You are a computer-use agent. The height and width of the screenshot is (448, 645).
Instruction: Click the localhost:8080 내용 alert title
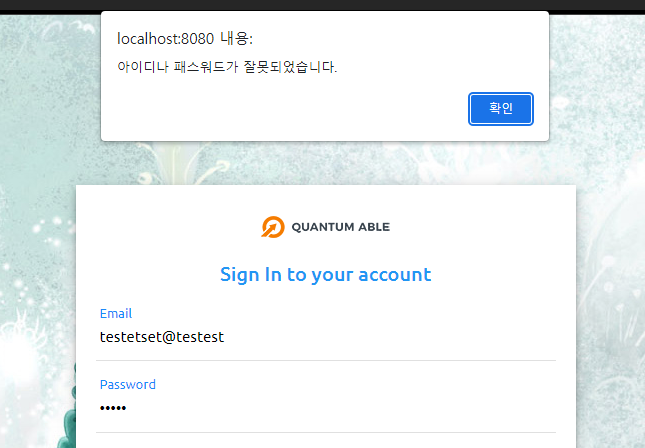[185, 39]
